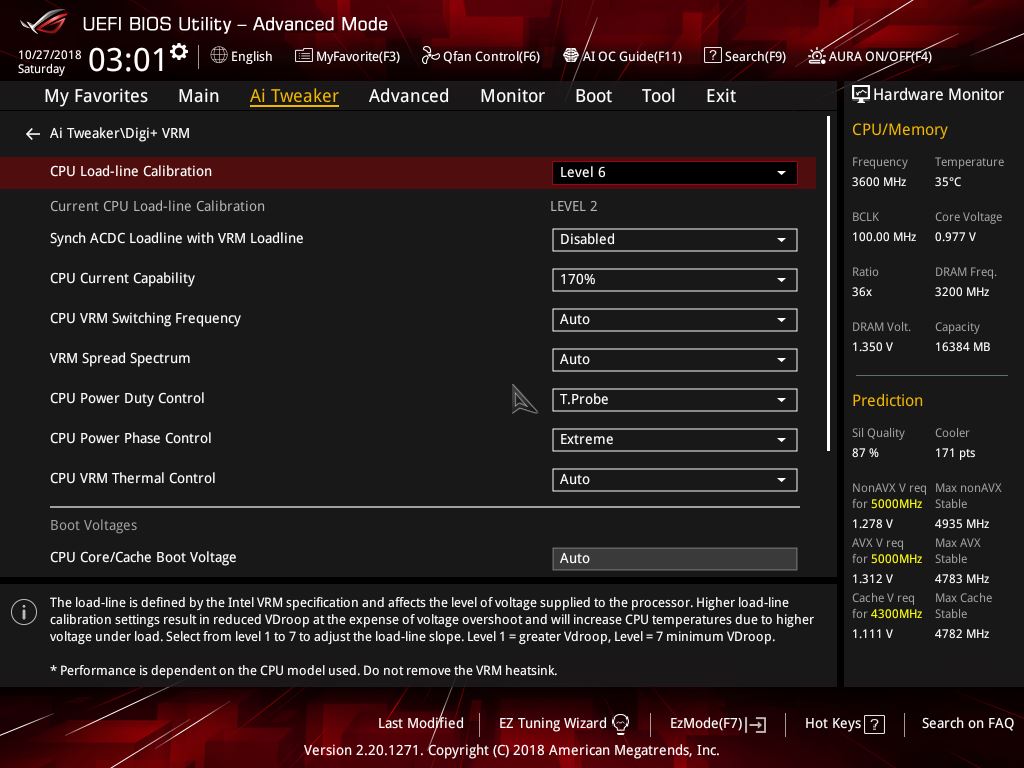Screen dimensions: 1024x768
Task: Click CPU VRM Switching Frequency label
Action: (x=145, y=318)
